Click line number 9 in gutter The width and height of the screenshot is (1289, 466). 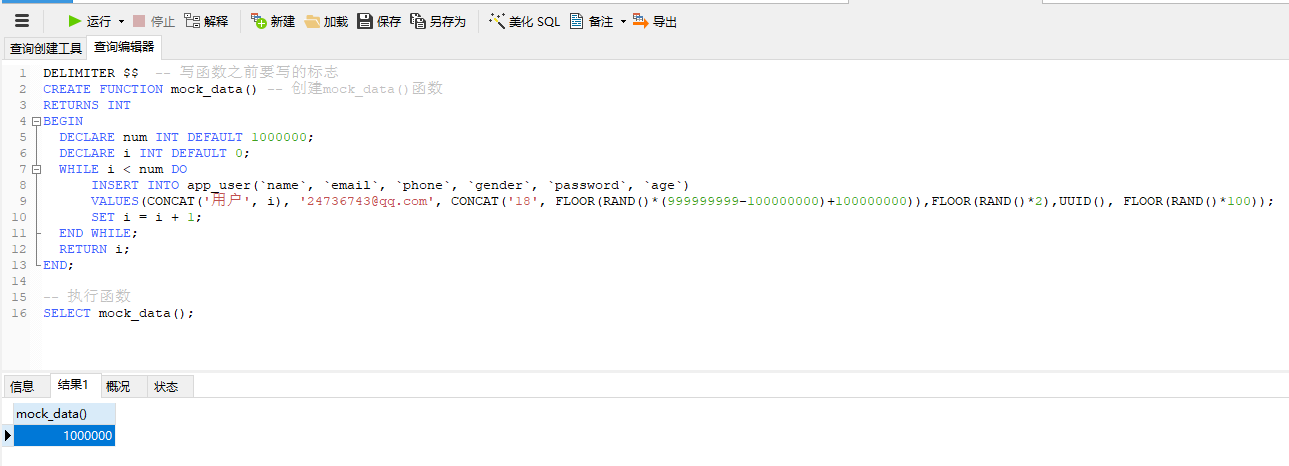click(23, 201)
